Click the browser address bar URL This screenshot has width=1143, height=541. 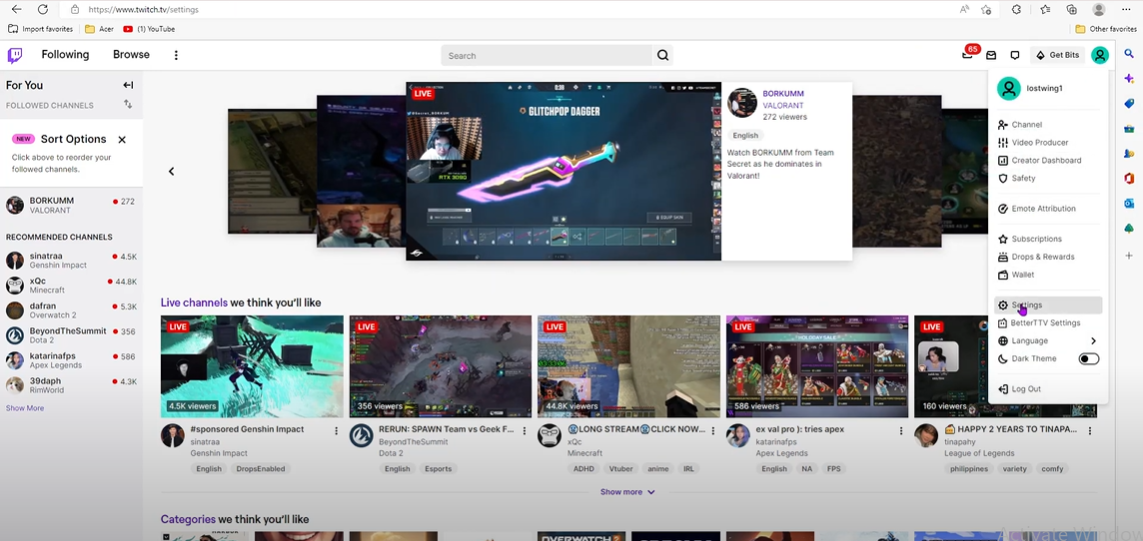point(143,9)
